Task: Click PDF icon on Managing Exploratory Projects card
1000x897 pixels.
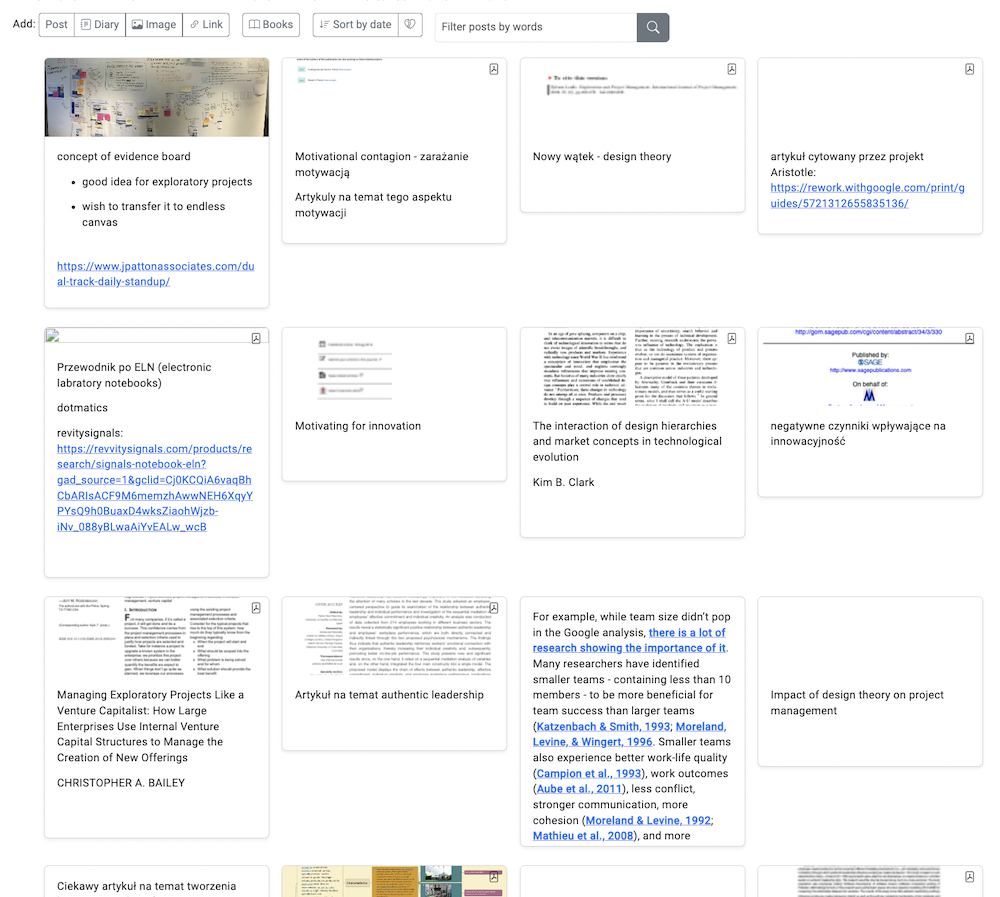Action: point(256,608)
